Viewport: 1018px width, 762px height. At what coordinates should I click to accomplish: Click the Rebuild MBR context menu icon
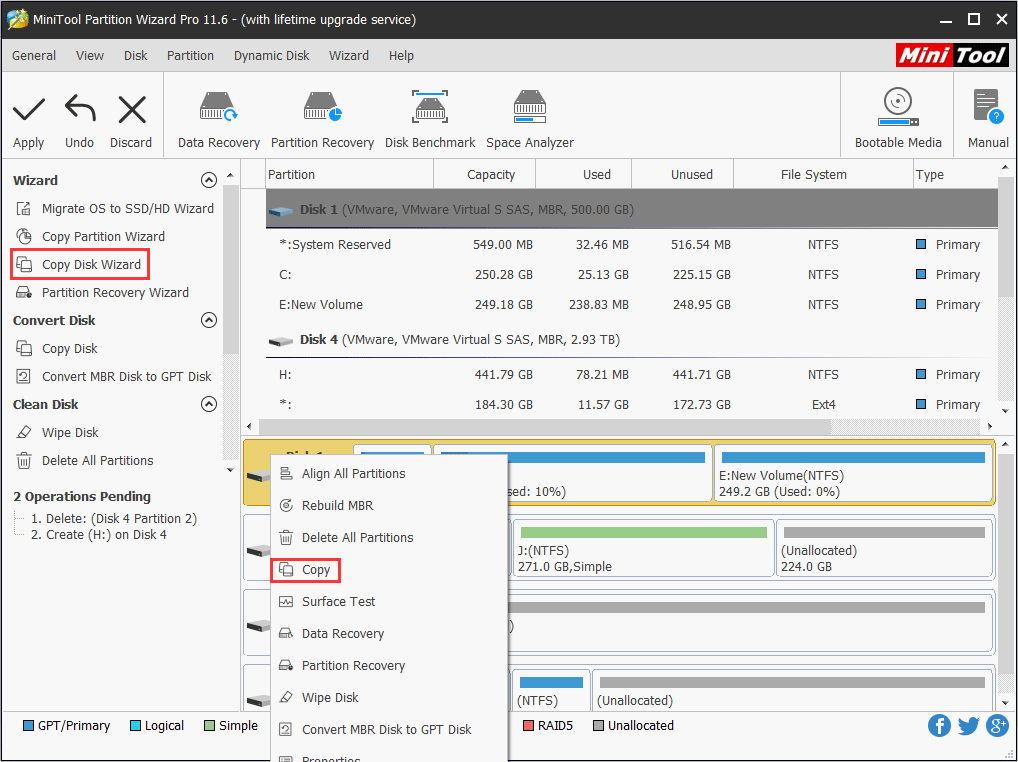click(286, 505)
